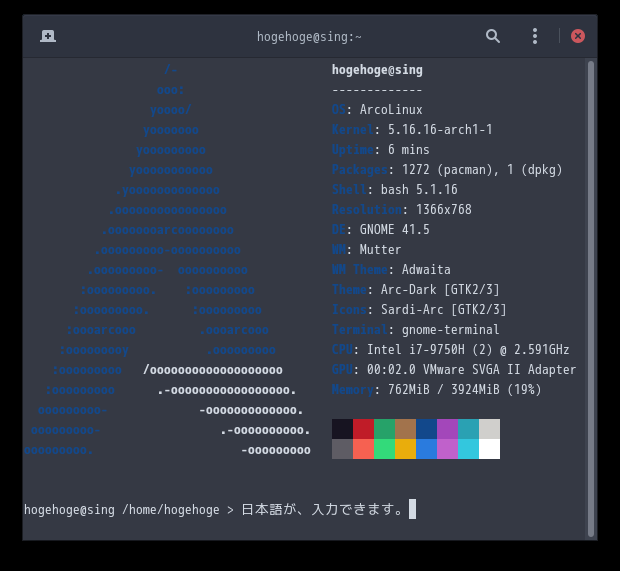Click the dark gray color swatch
The image size is (620, 571).
coord(342,449)
